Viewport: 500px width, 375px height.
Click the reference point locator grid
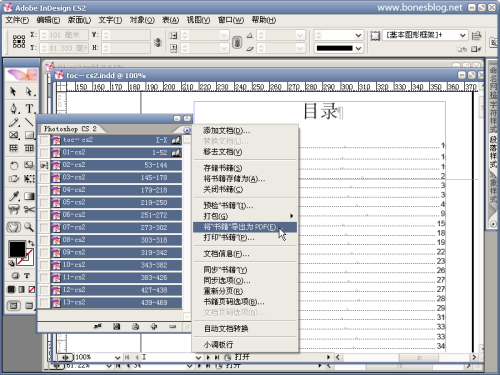point(19,41)
